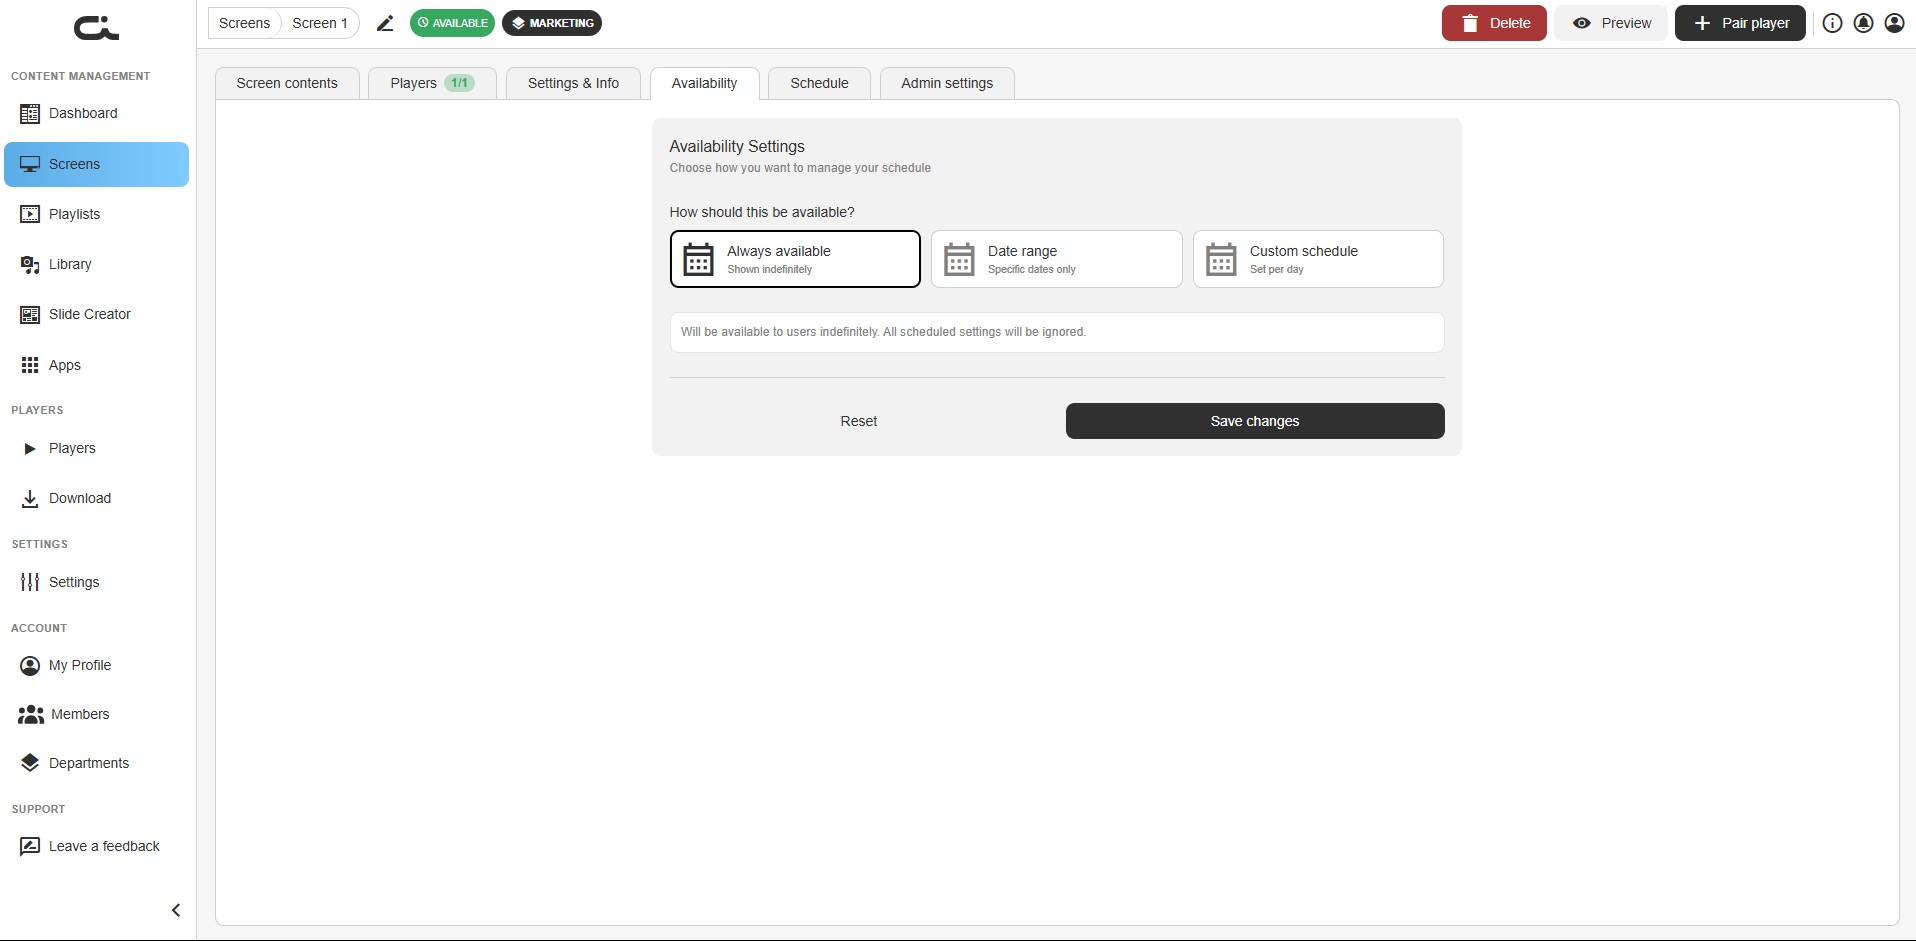This screenshot has width=1916, height=941.
Task: Click the Screens breadcrumb link
Action: pos(244,23)
